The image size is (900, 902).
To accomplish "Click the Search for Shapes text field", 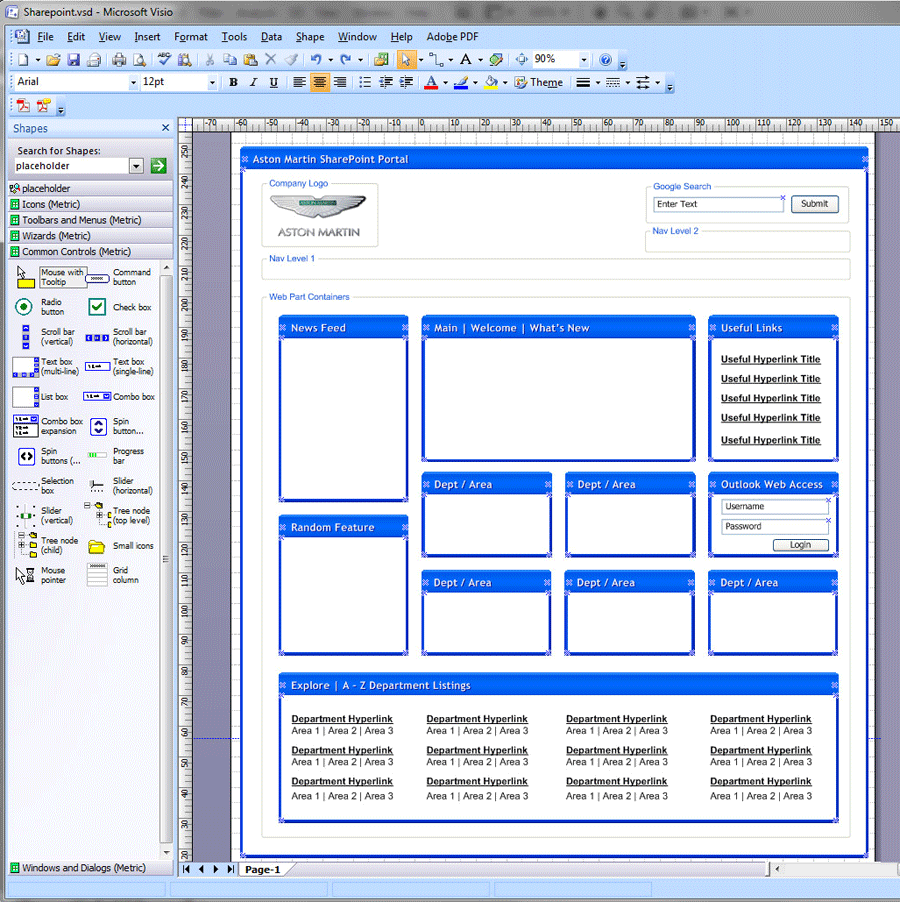I will pos(71,166).
